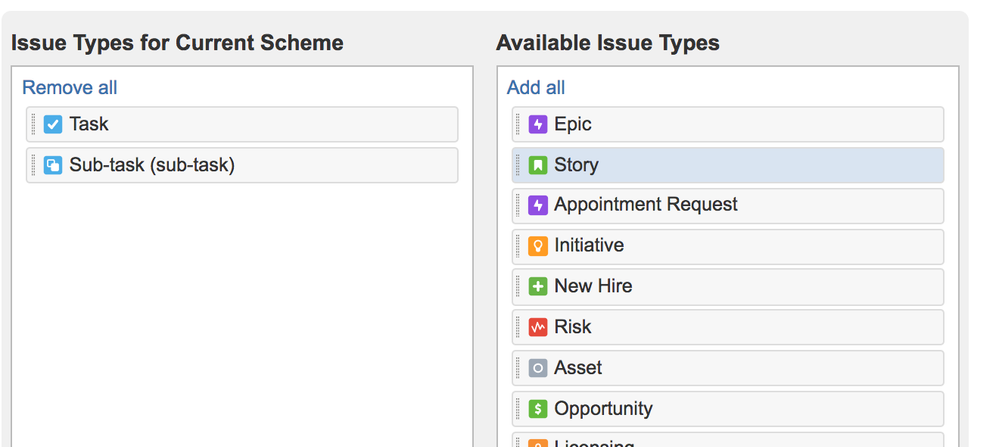Click the Add all link

click(536, 88)
